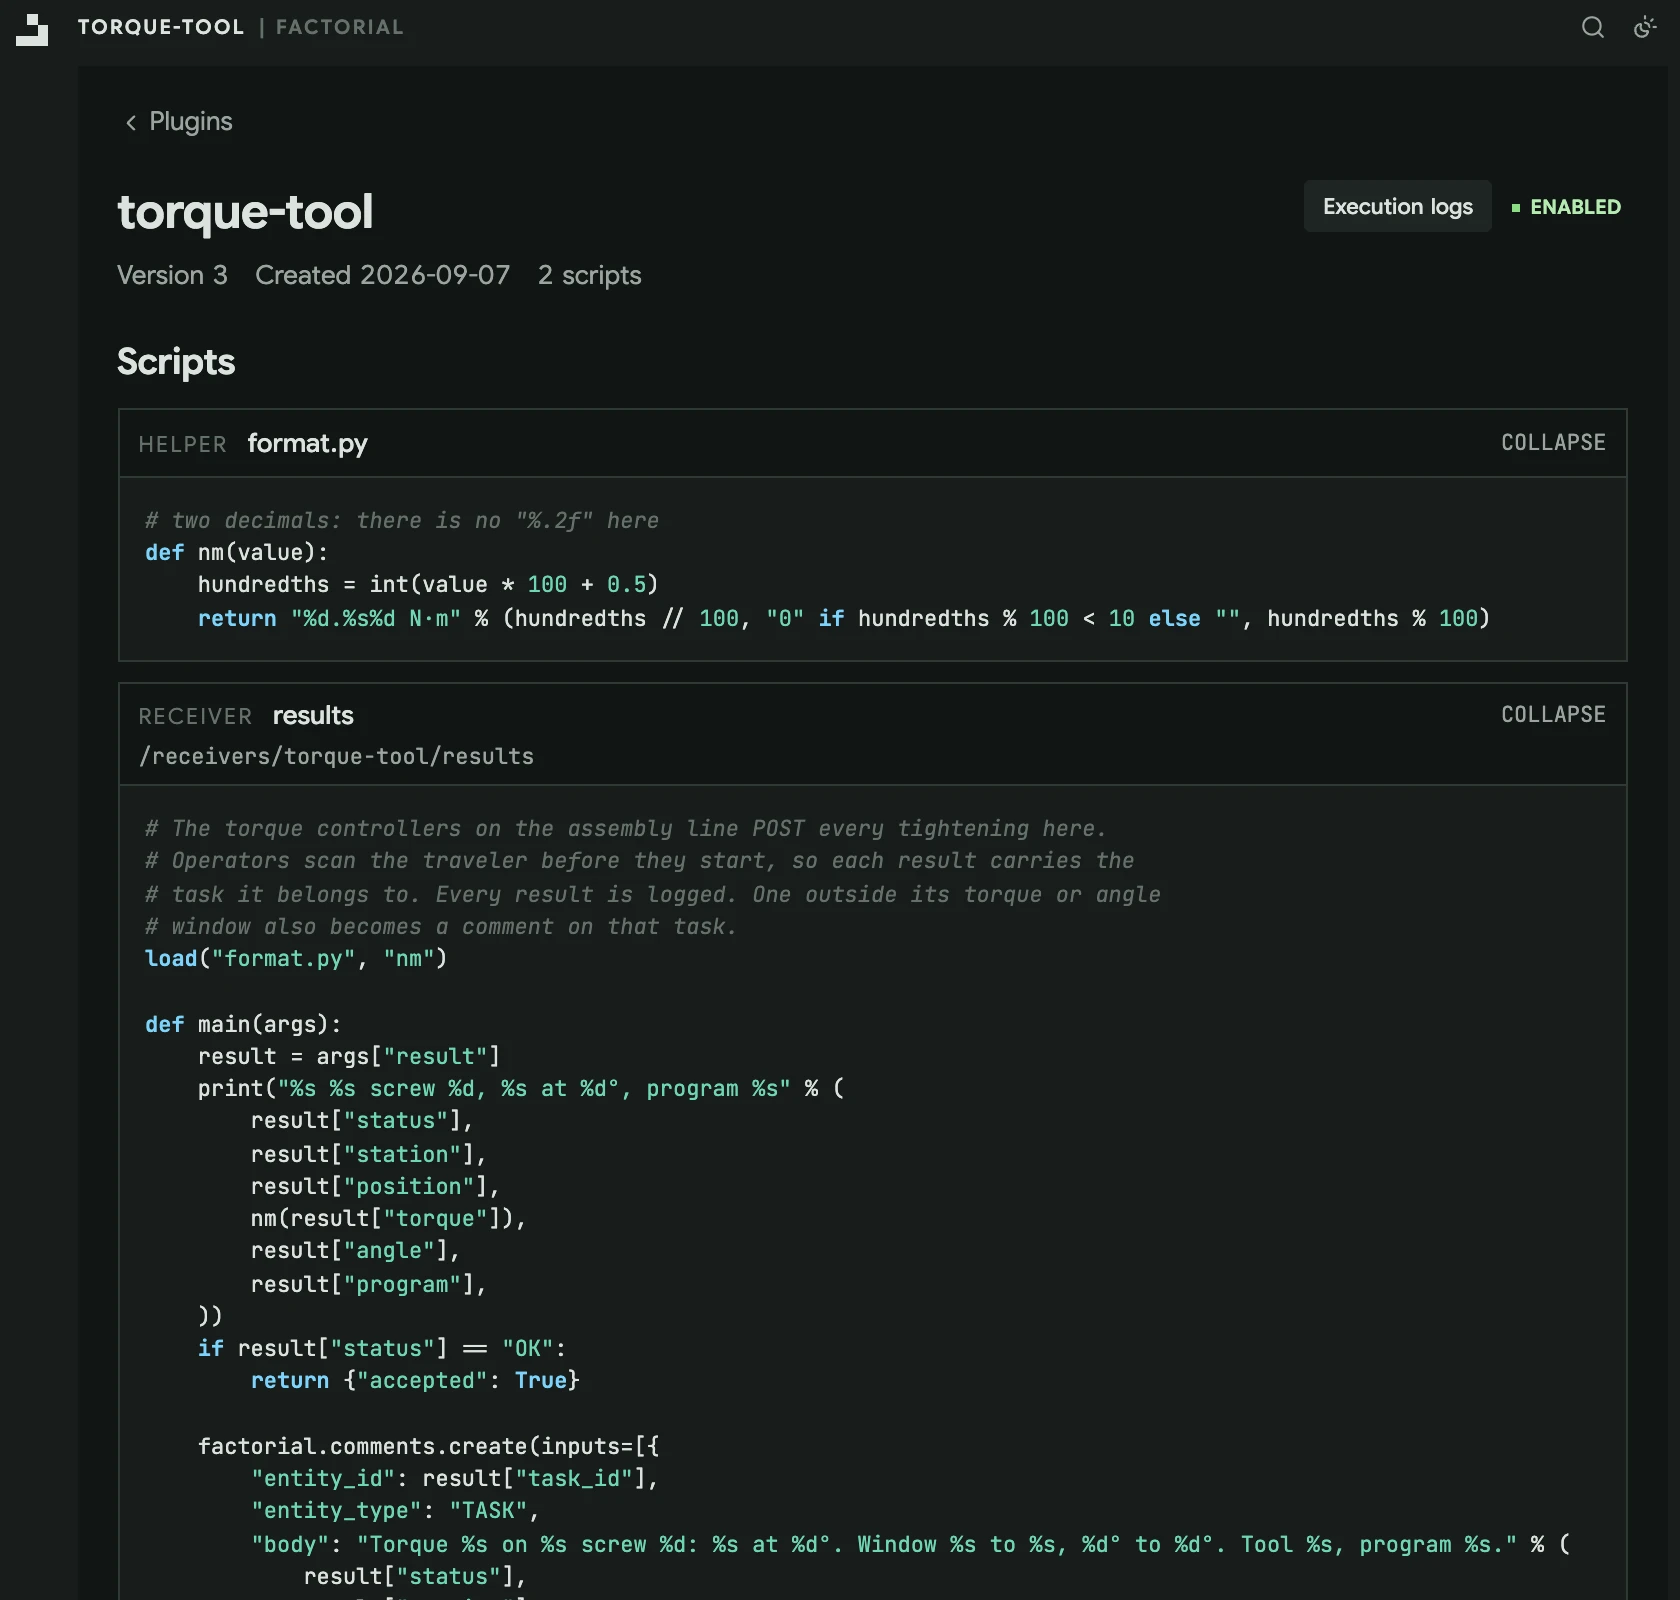Click the def nm(value): line
Viewport: 1680px width, 1600px height.
pos(236,552)
